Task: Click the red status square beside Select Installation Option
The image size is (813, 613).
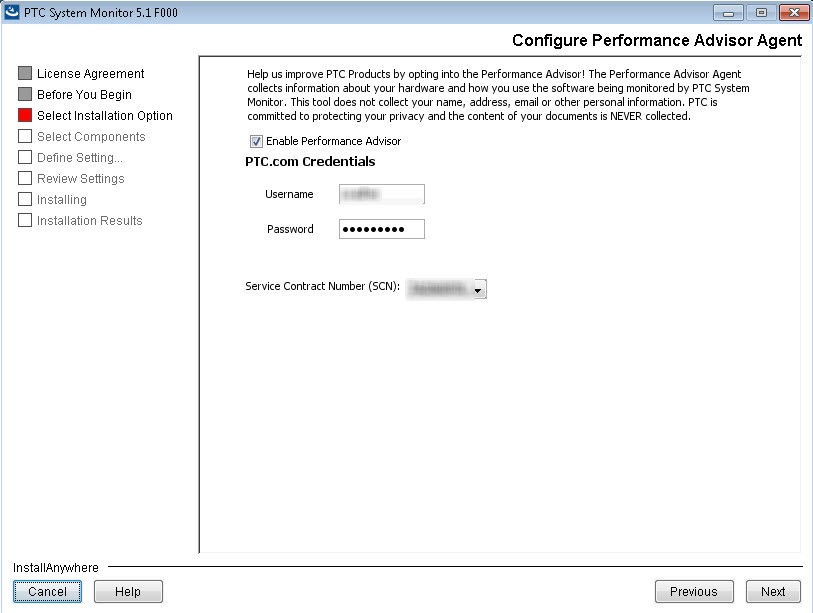Action: pyautogui.click(x=25, y=115)
